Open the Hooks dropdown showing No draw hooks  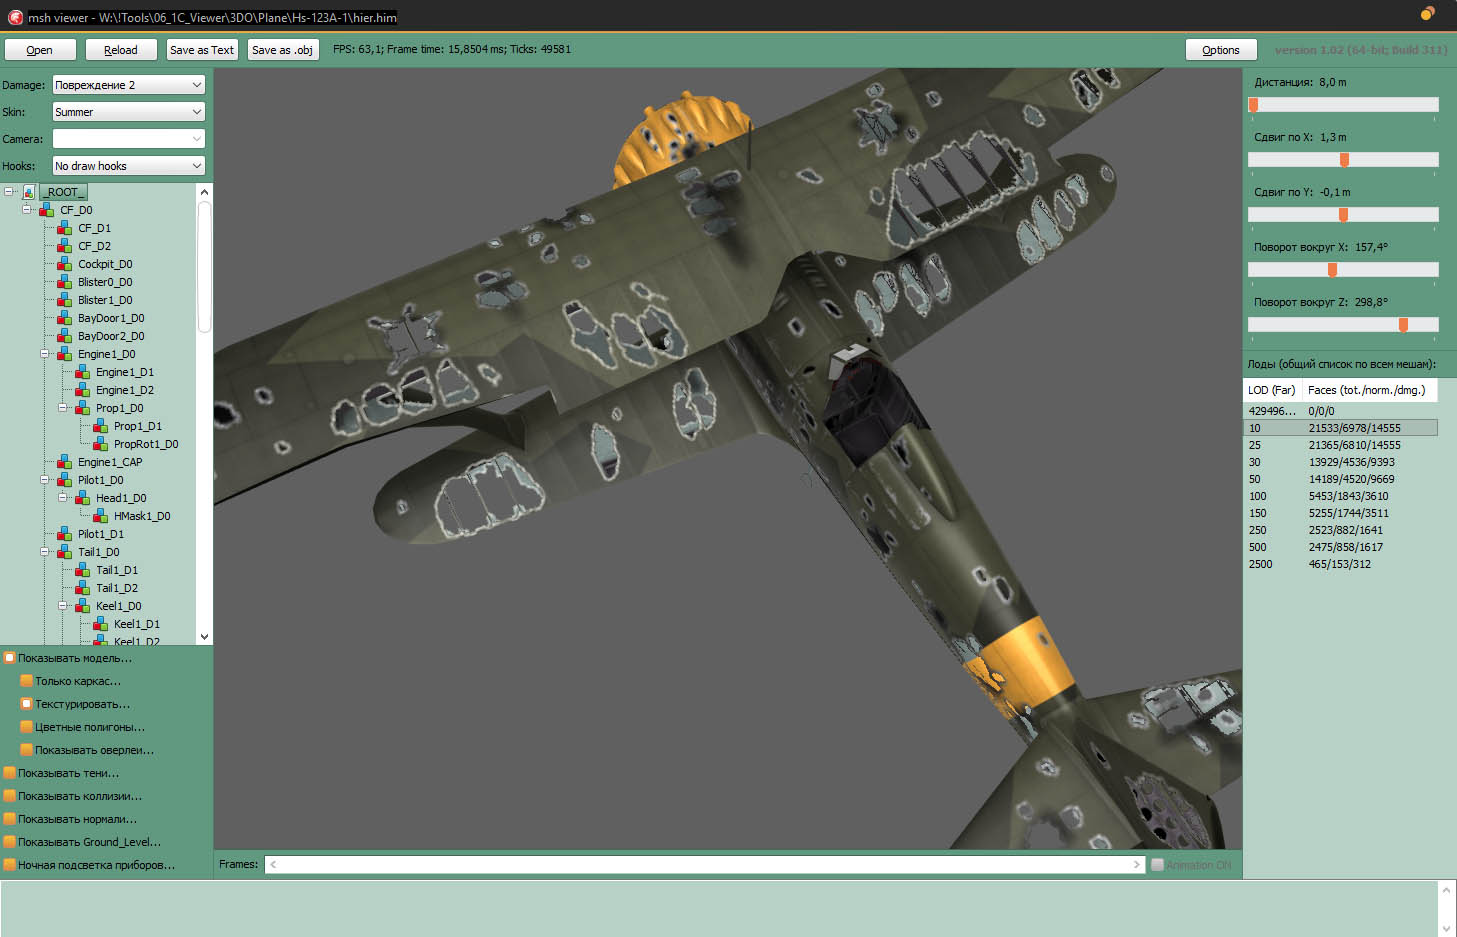point(128,166)
